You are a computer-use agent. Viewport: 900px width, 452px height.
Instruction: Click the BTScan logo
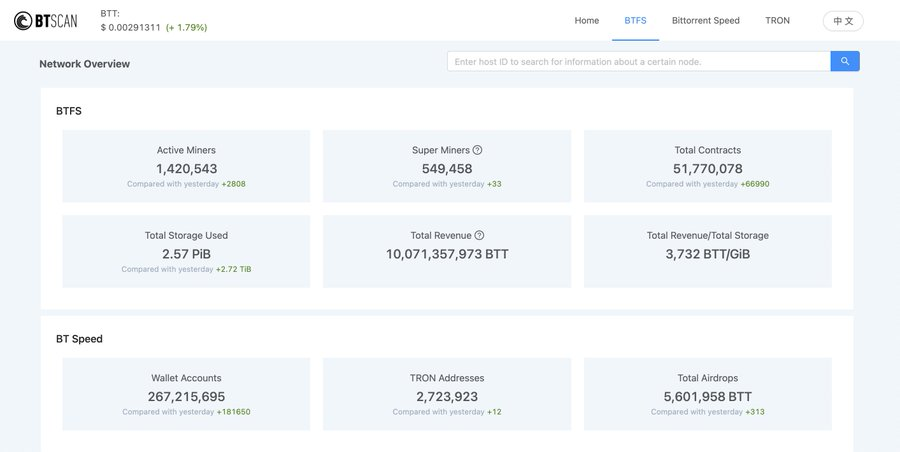point(45,21)
